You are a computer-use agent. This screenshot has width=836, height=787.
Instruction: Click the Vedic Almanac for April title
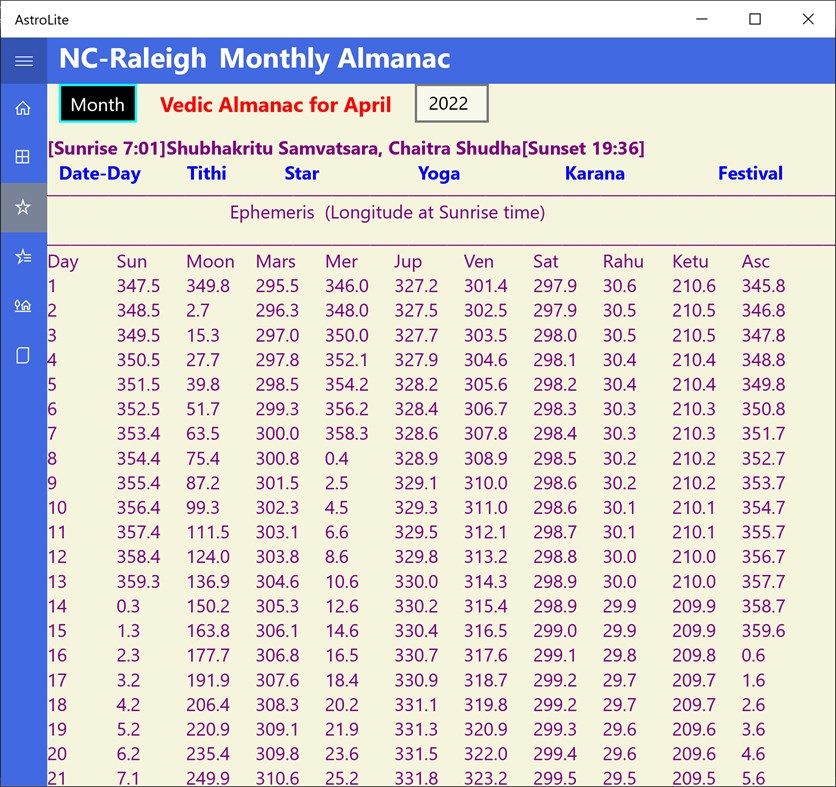275,105
